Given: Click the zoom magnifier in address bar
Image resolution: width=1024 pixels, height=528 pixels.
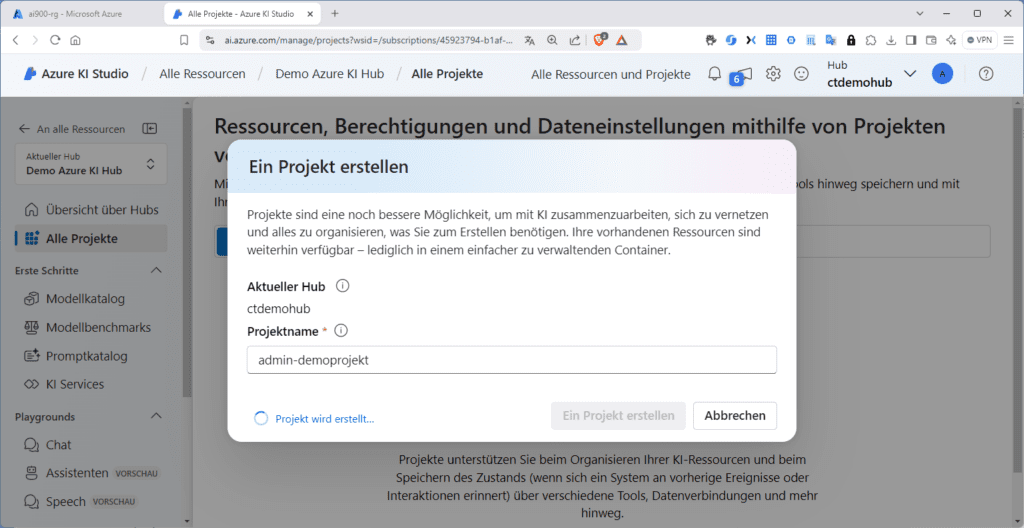Looking at the screenshot, I should 552,40.
